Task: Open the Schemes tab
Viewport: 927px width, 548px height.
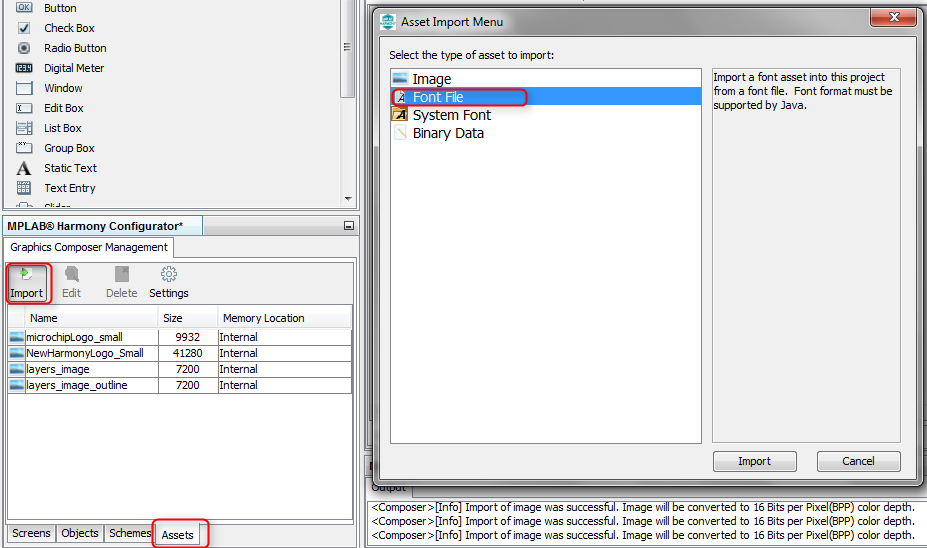Action: coord(130,534)
